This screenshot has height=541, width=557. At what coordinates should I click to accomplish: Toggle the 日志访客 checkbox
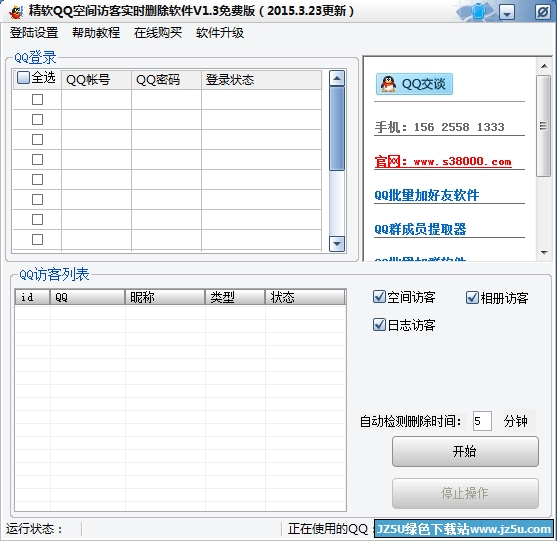pyautogui.click(x=379, y=324)
